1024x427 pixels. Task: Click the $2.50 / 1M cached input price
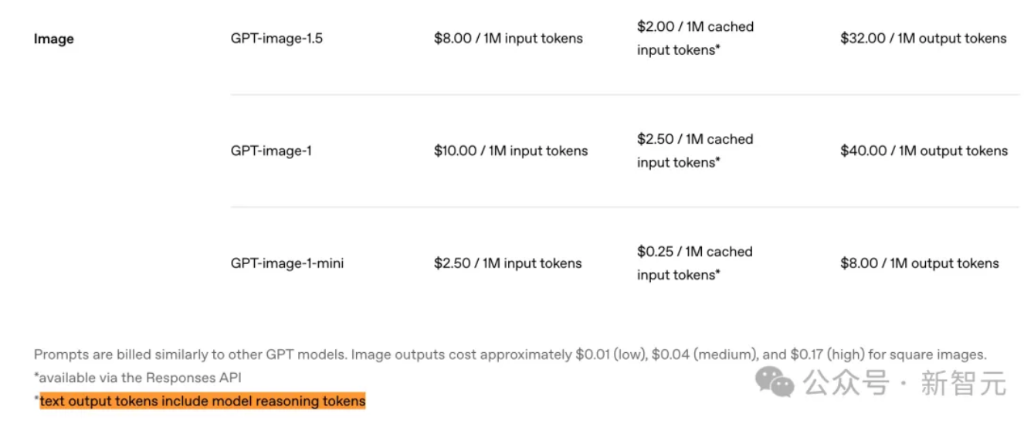[695, 150]
